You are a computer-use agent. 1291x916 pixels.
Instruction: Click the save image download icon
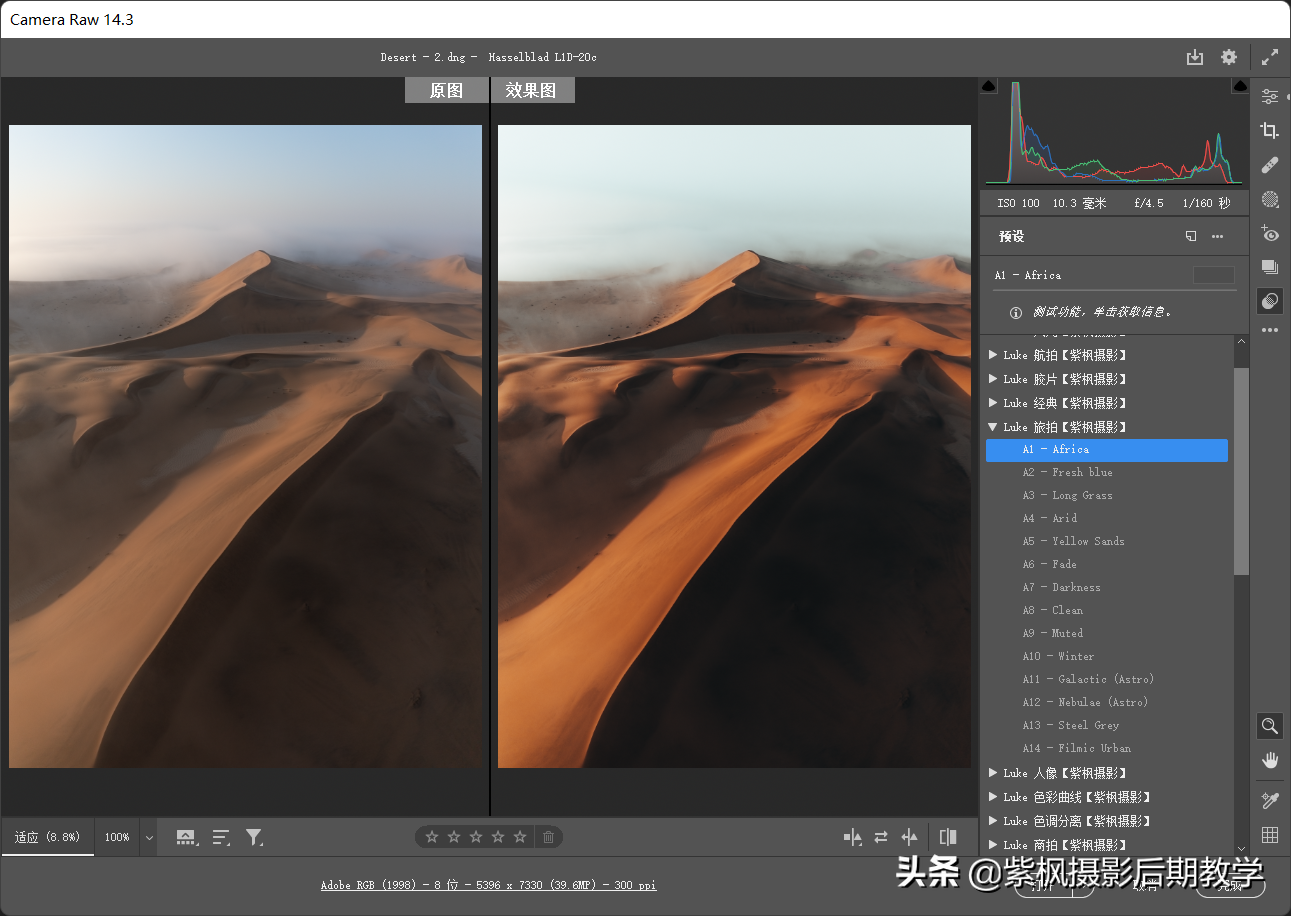coord(1194,58)
